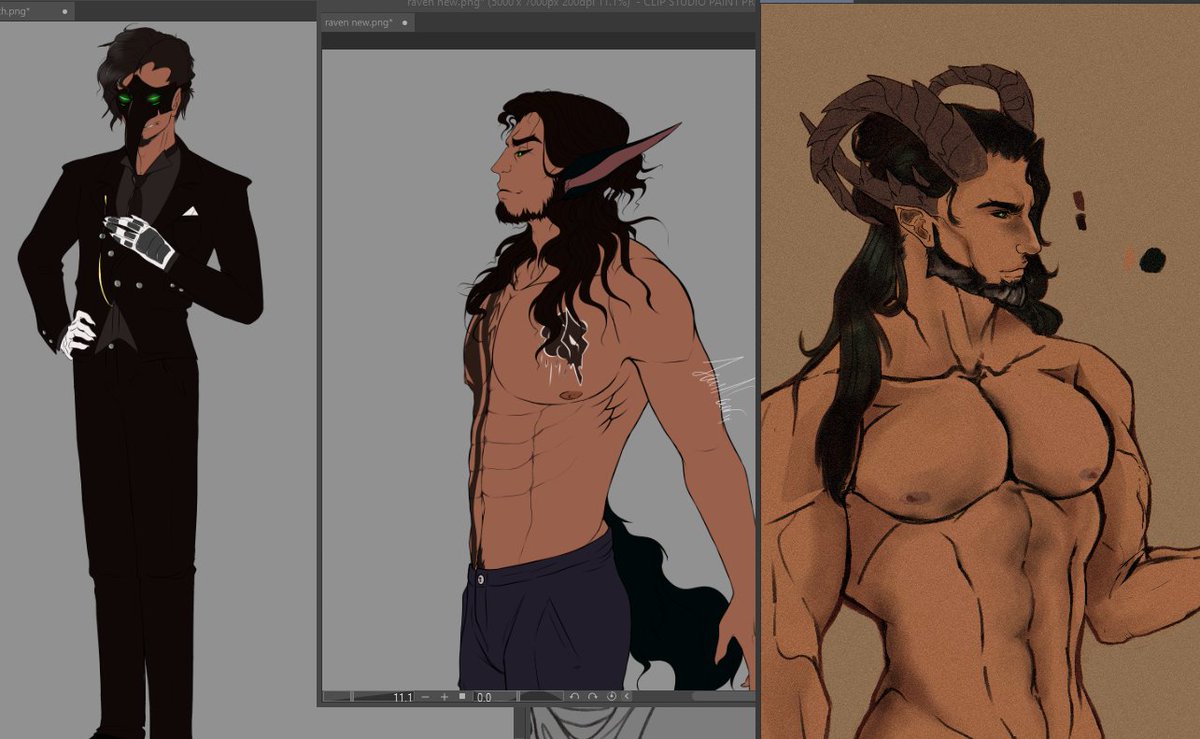This screenshot has width=1200, height=739.
Task: Rotate canvas right with clockwise arrow
Action: (x=592, y=696)
